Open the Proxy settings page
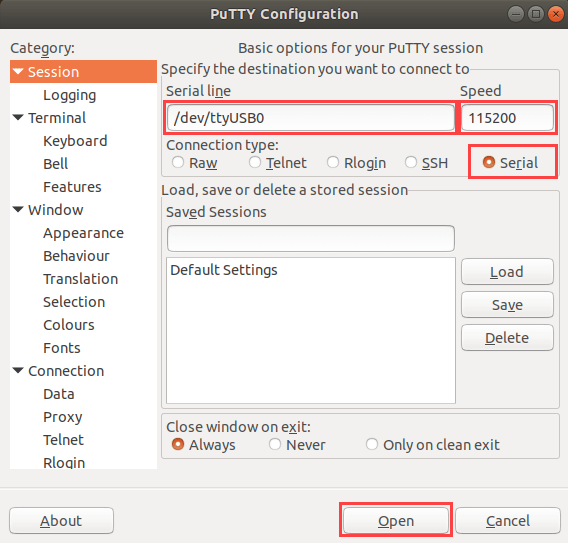This screenshot has width=568, height=543. point(63,417)
